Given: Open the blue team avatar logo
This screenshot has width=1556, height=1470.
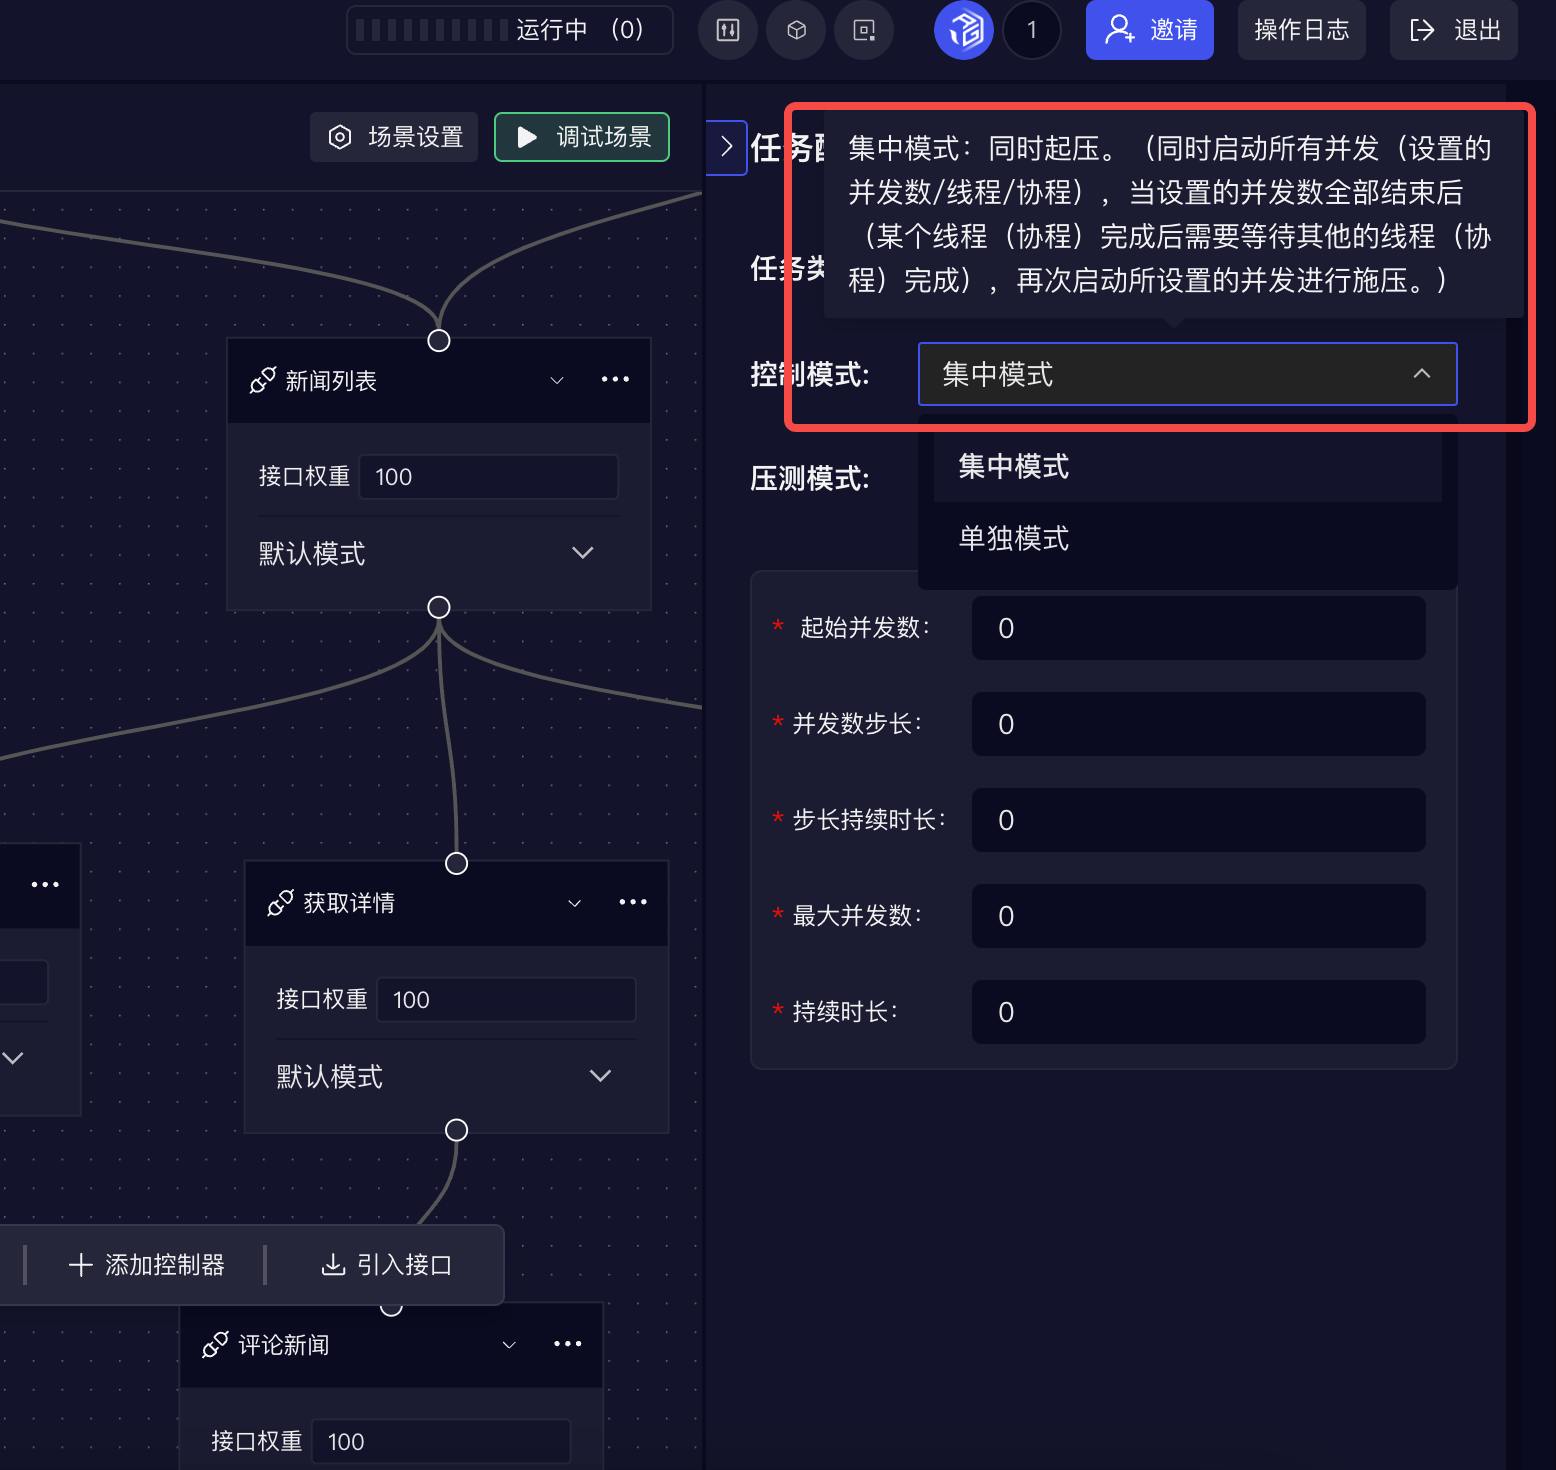Looking at the screenshot, I should [x=964, y=30].
